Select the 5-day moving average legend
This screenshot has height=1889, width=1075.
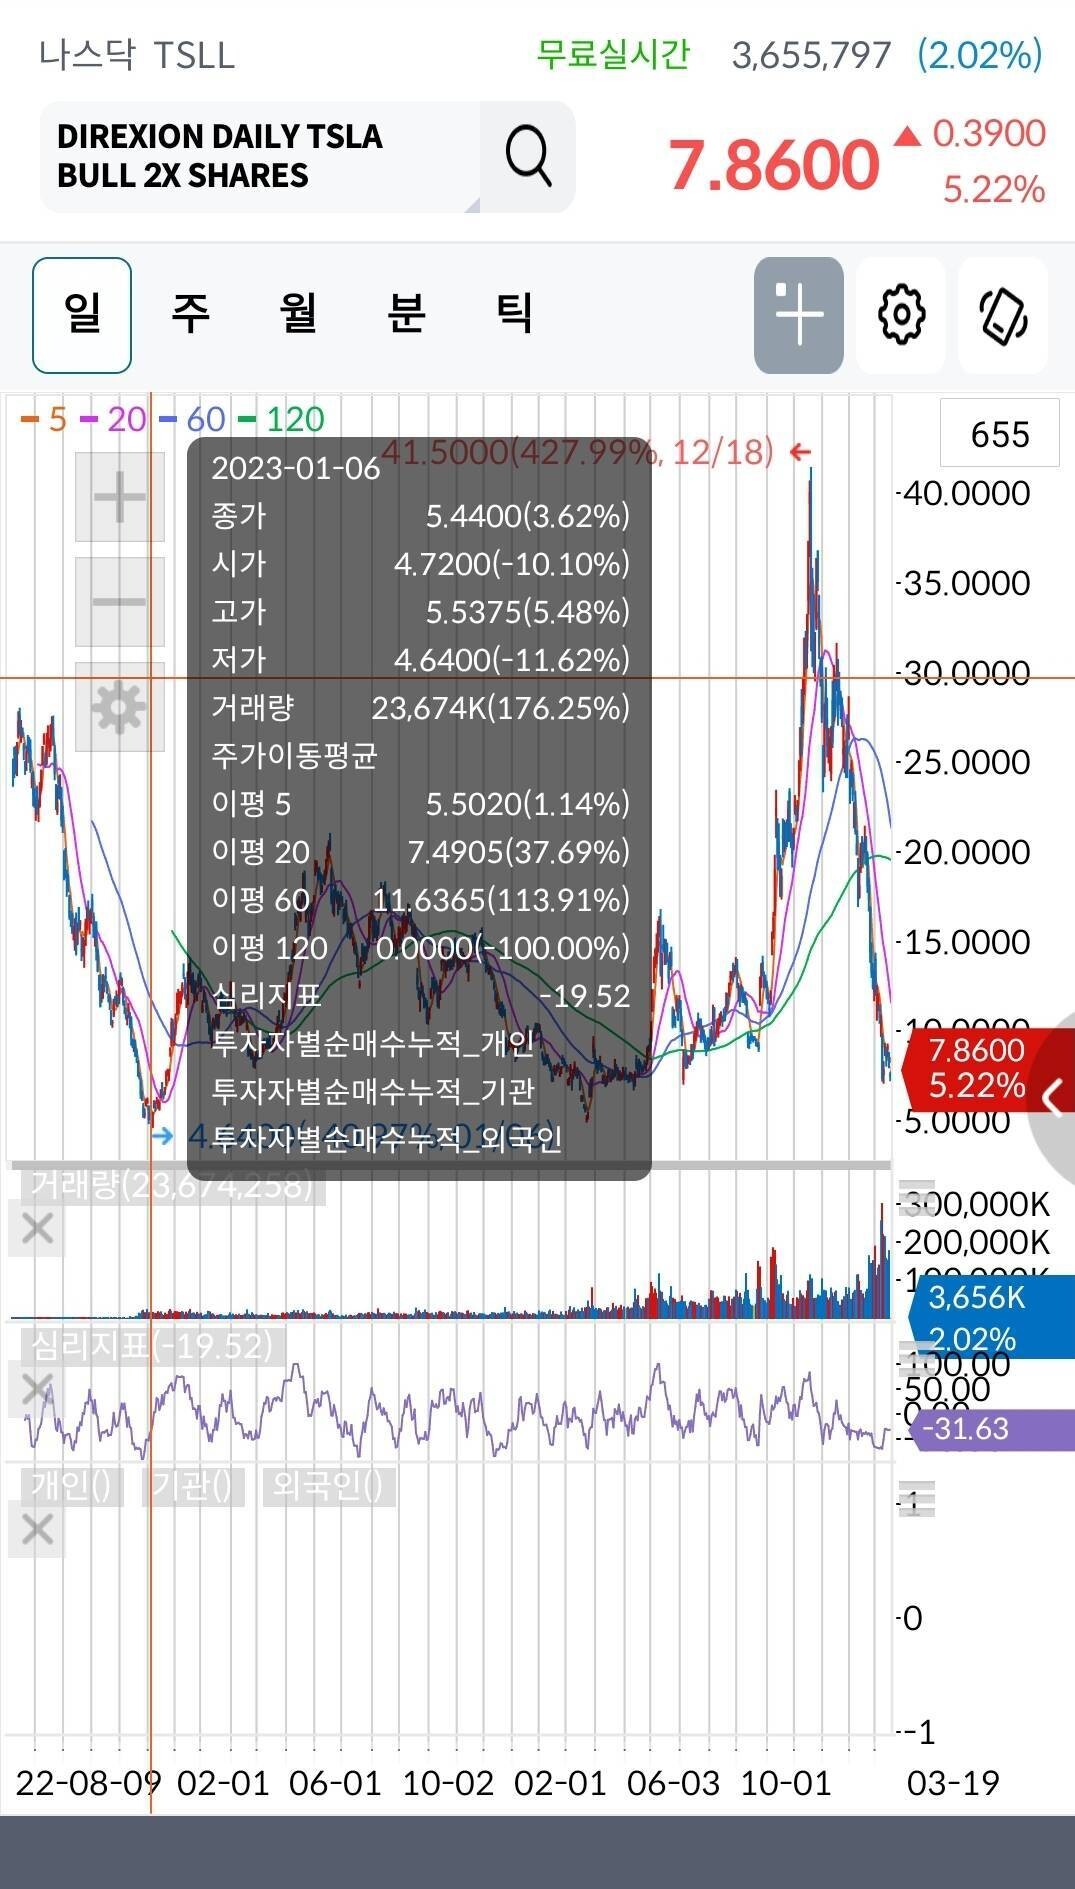[x=44, y=419]
